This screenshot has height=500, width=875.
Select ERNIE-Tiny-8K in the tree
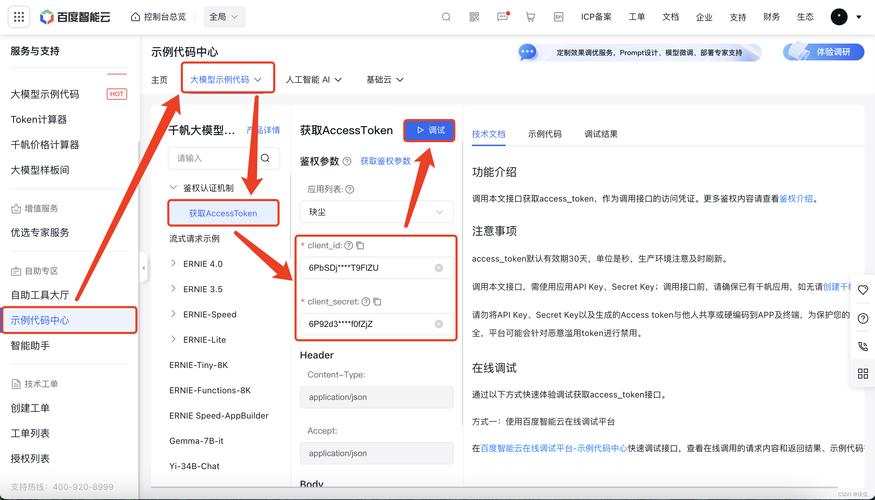coord(199,365)
